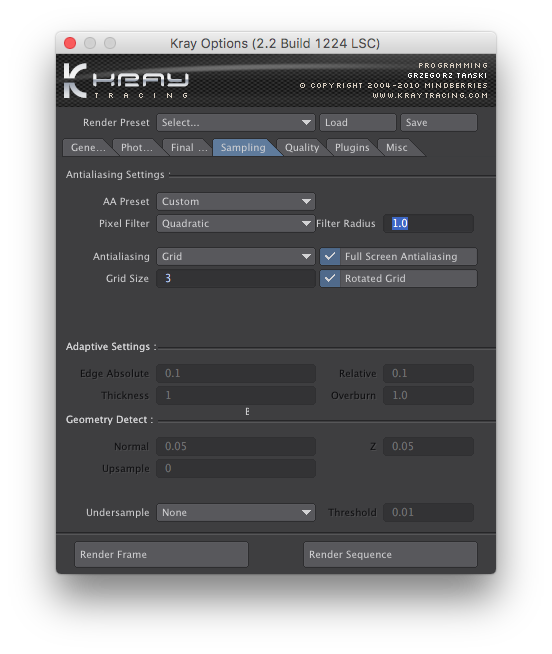Click the Save preset button
This screenshot has width=552, height=654.
coord(439,123)
